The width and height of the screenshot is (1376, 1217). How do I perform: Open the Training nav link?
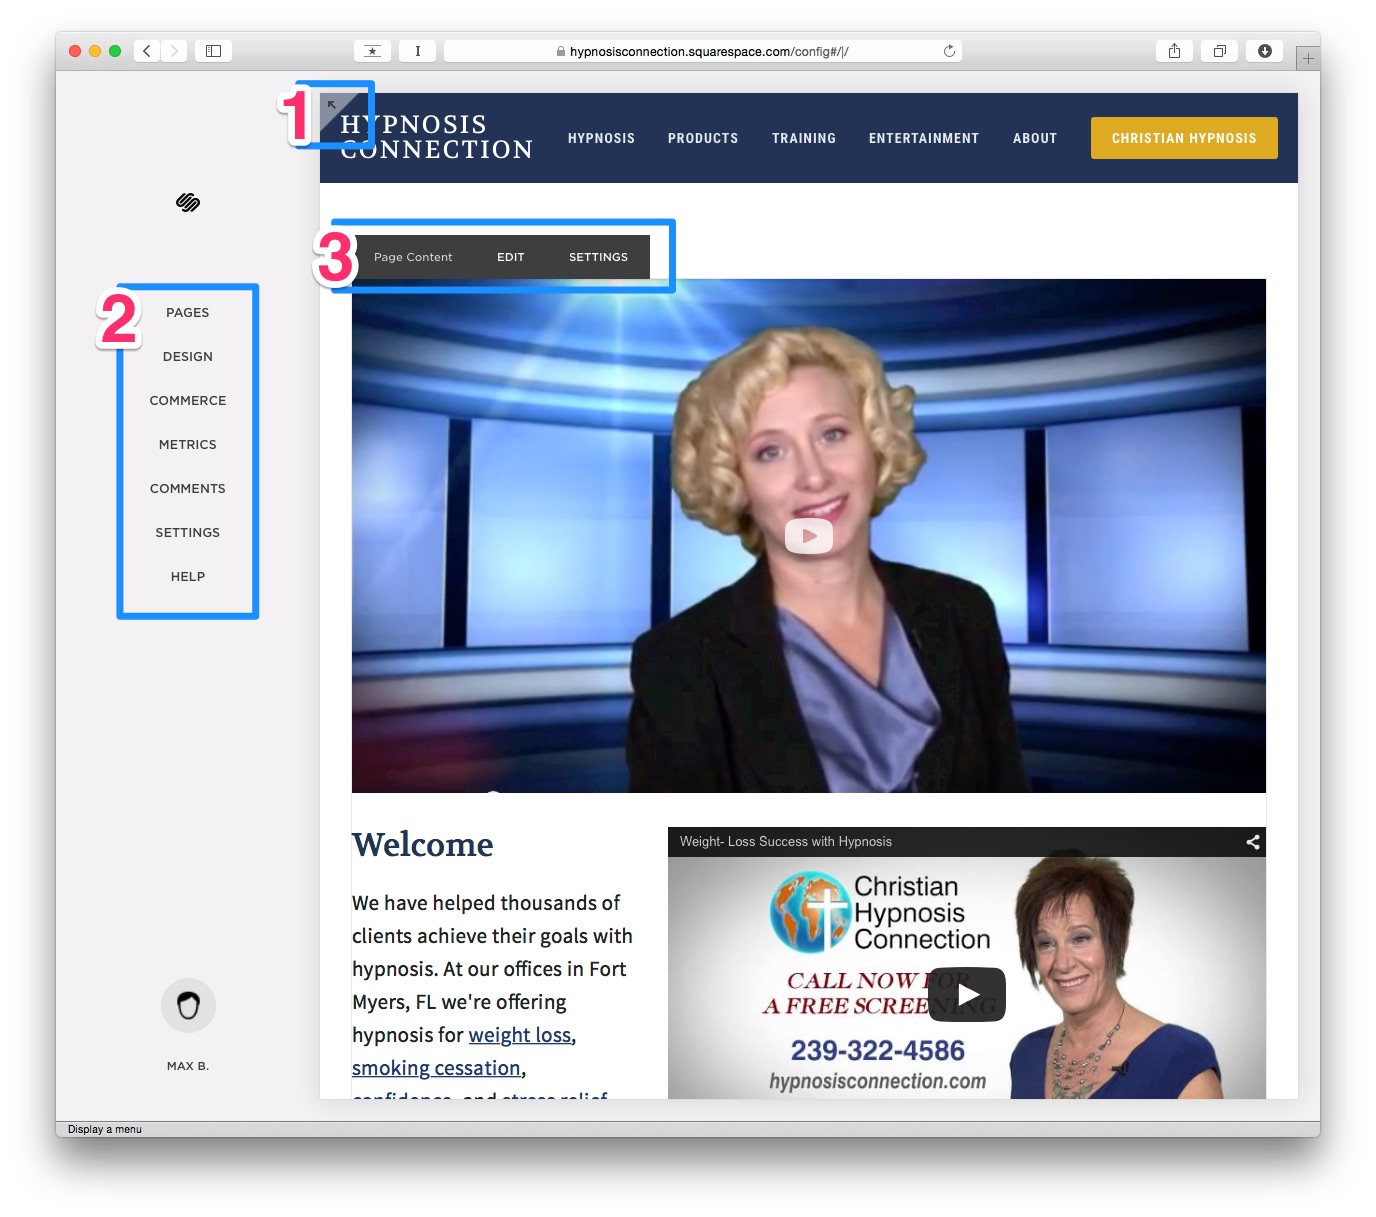point(804,138)
